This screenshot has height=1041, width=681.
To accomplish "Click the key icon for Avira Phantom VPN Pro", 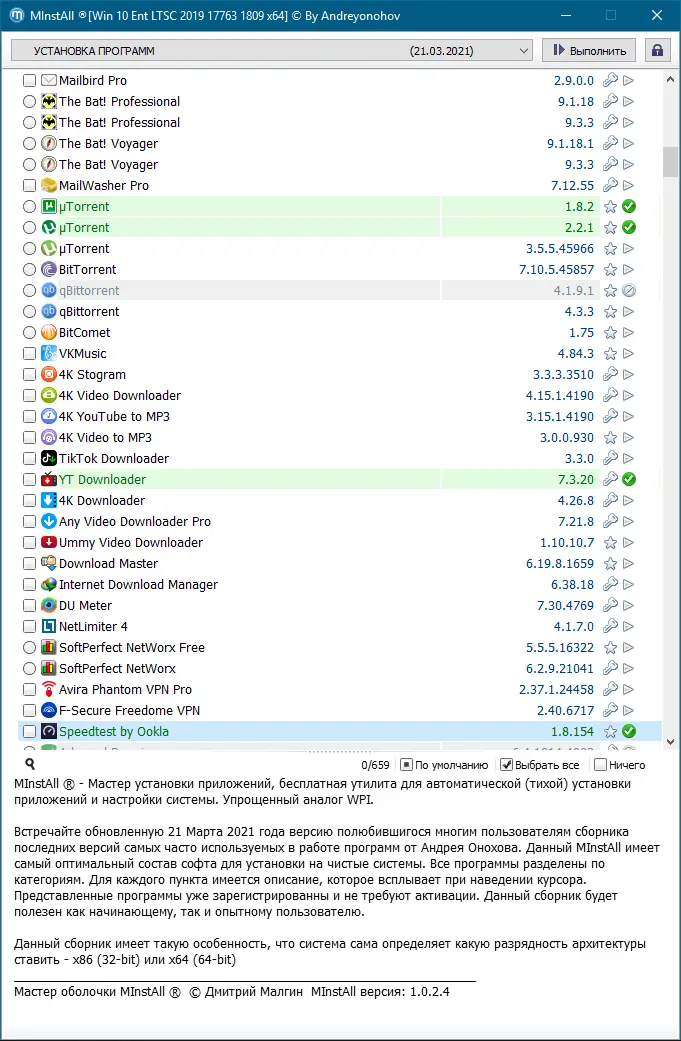I will point(610,690).
